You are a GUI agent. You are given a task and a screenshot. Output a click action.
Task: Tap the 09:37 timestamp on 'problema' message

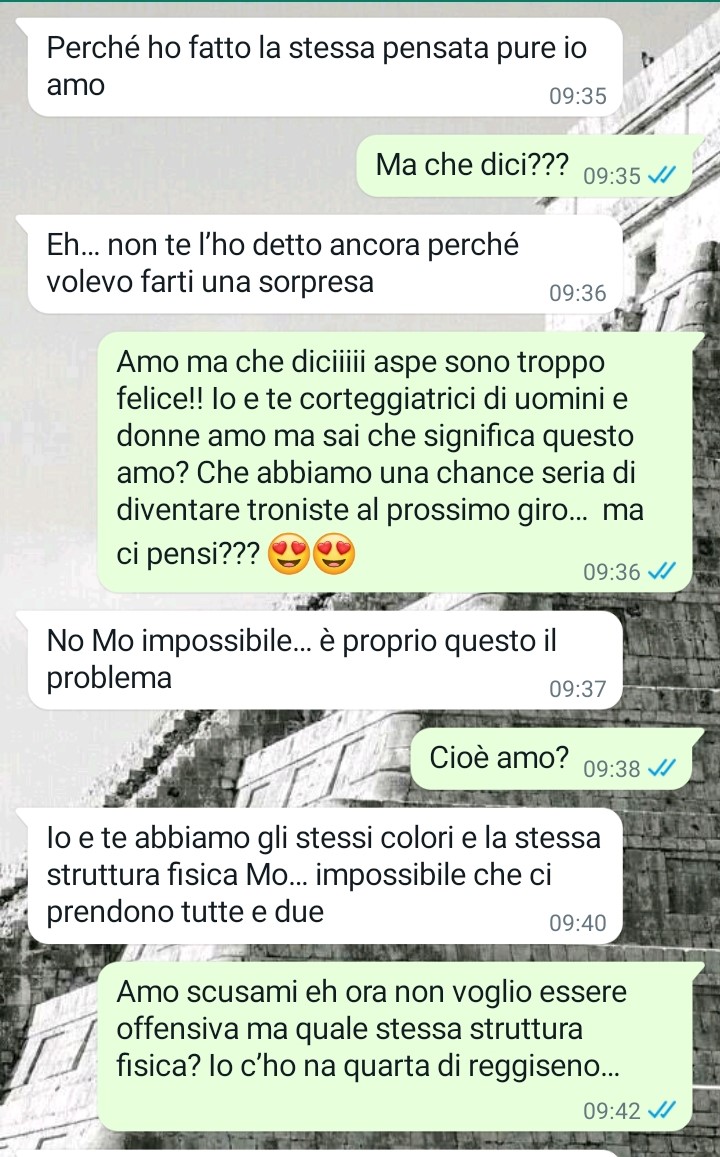tap(578, 689)
